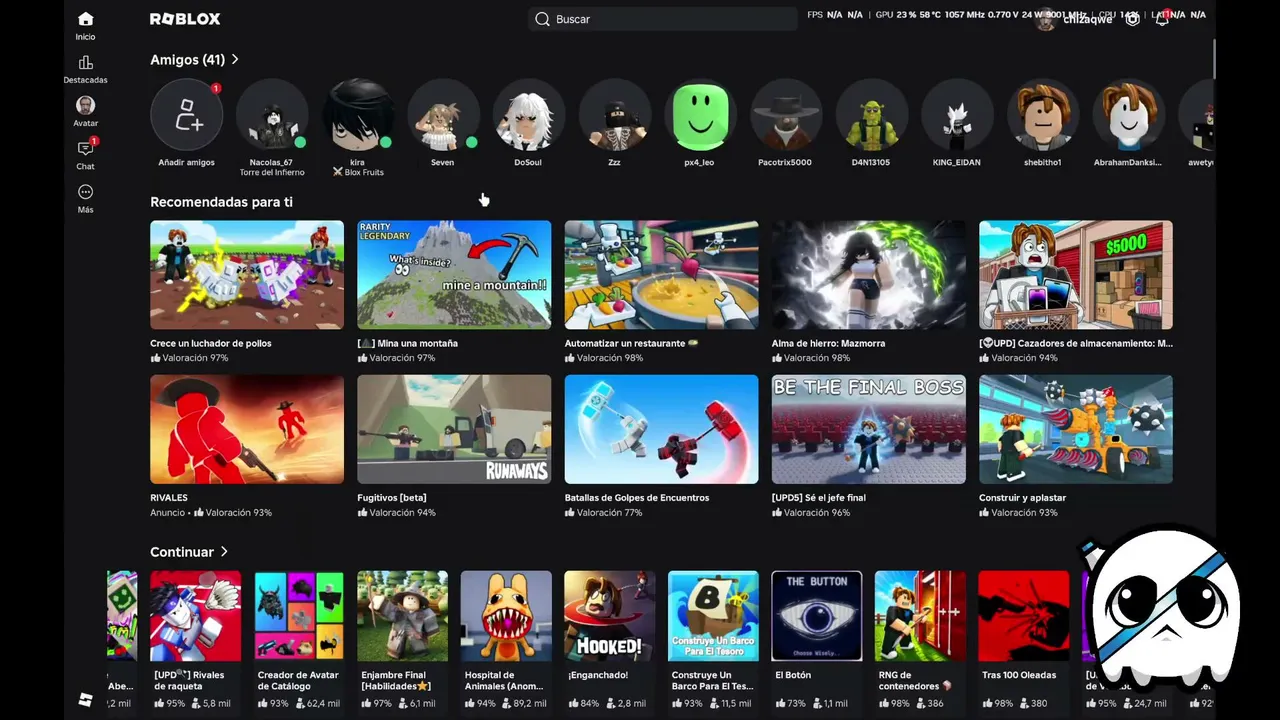Click the Batallas de Golpes de Encuentros title
The height and width of the screenshot is (720, 1280).
click(637, 498)
